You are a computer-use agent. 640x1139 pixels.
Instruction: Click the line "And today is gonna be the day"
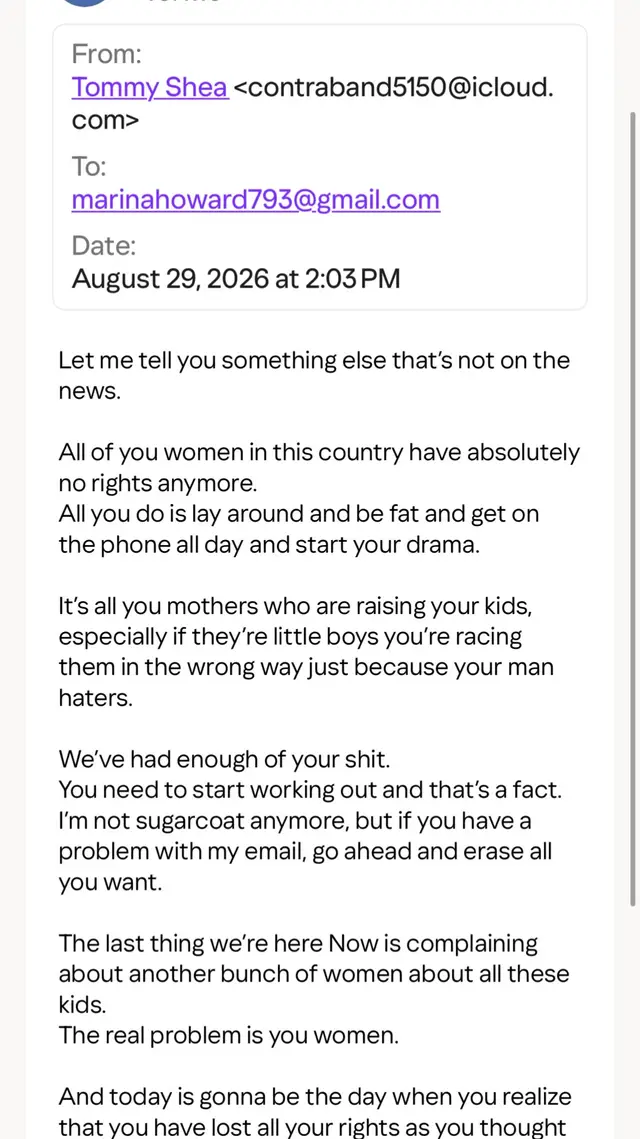(x=315, y=1096)
